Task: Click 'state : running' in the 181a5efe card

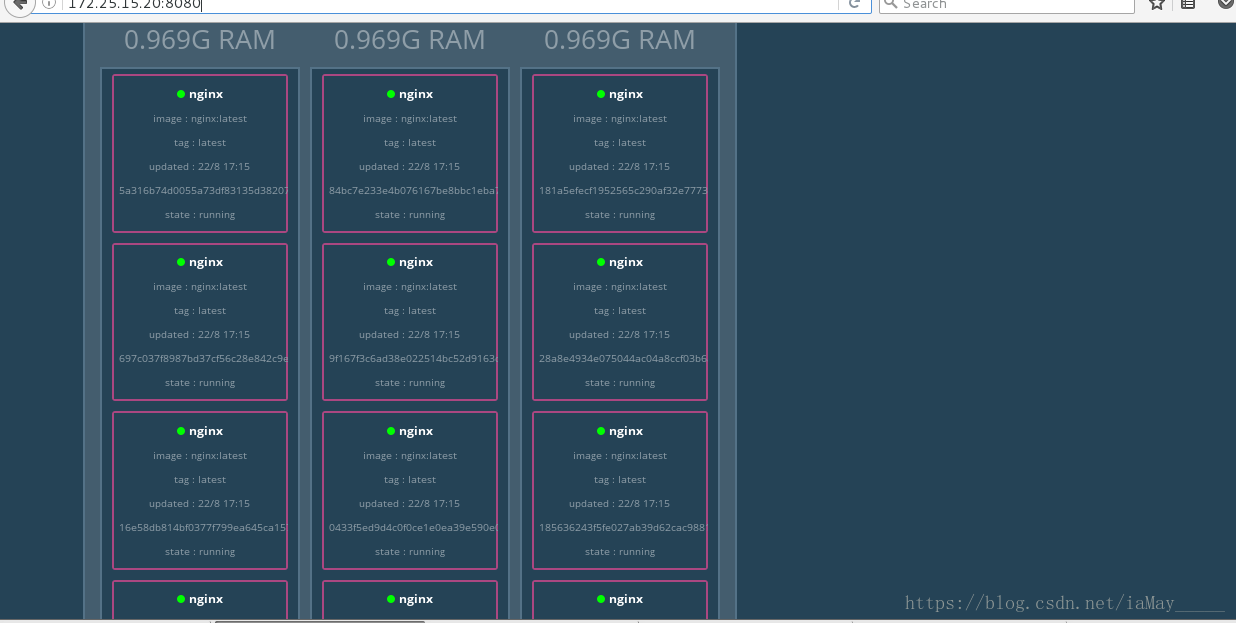Action: point(620,215)
